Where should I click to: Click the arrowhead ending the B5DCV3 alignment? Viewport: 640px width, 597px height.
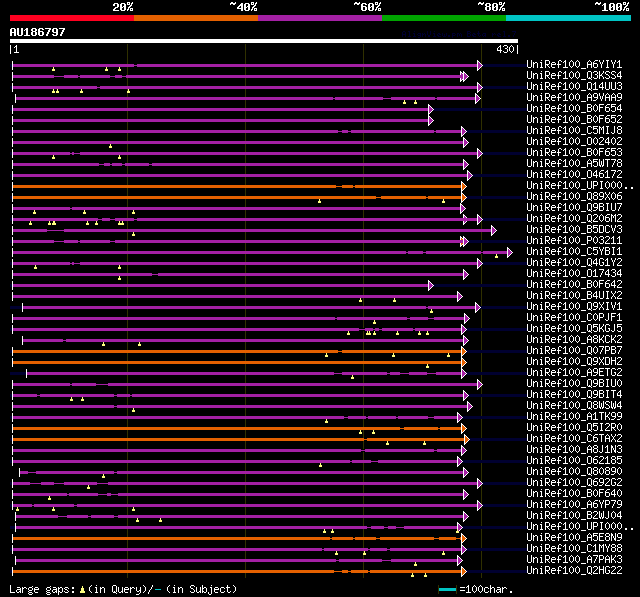point(493,231)
